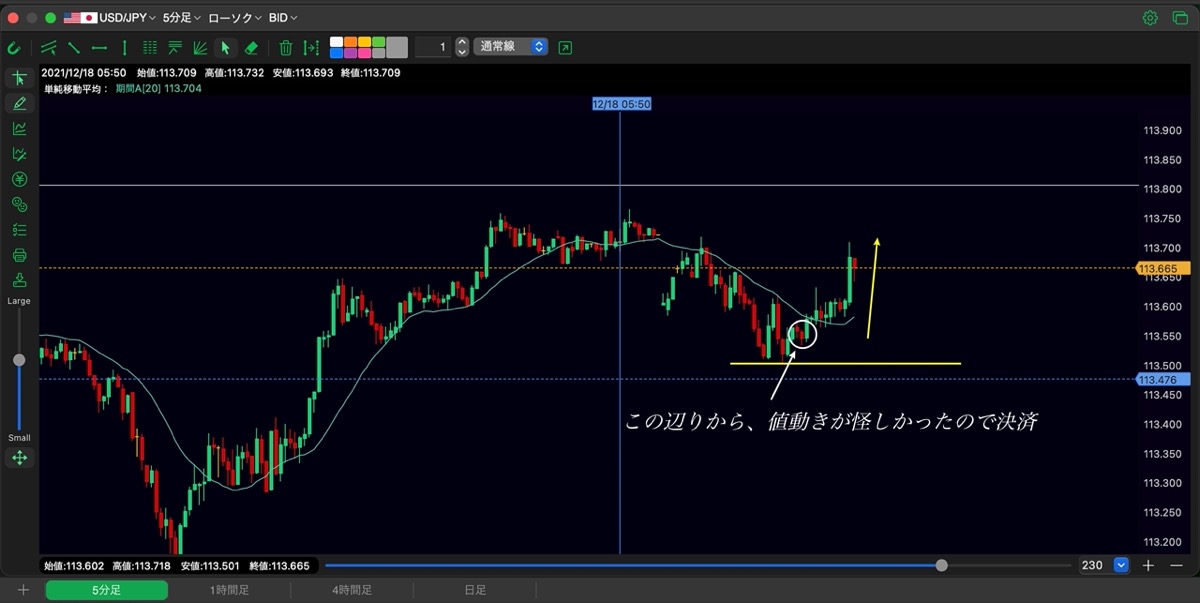This screenshot has width=1200, height=603.
Task: Click the yen currency icon in the sidebar
Action: 19,179
